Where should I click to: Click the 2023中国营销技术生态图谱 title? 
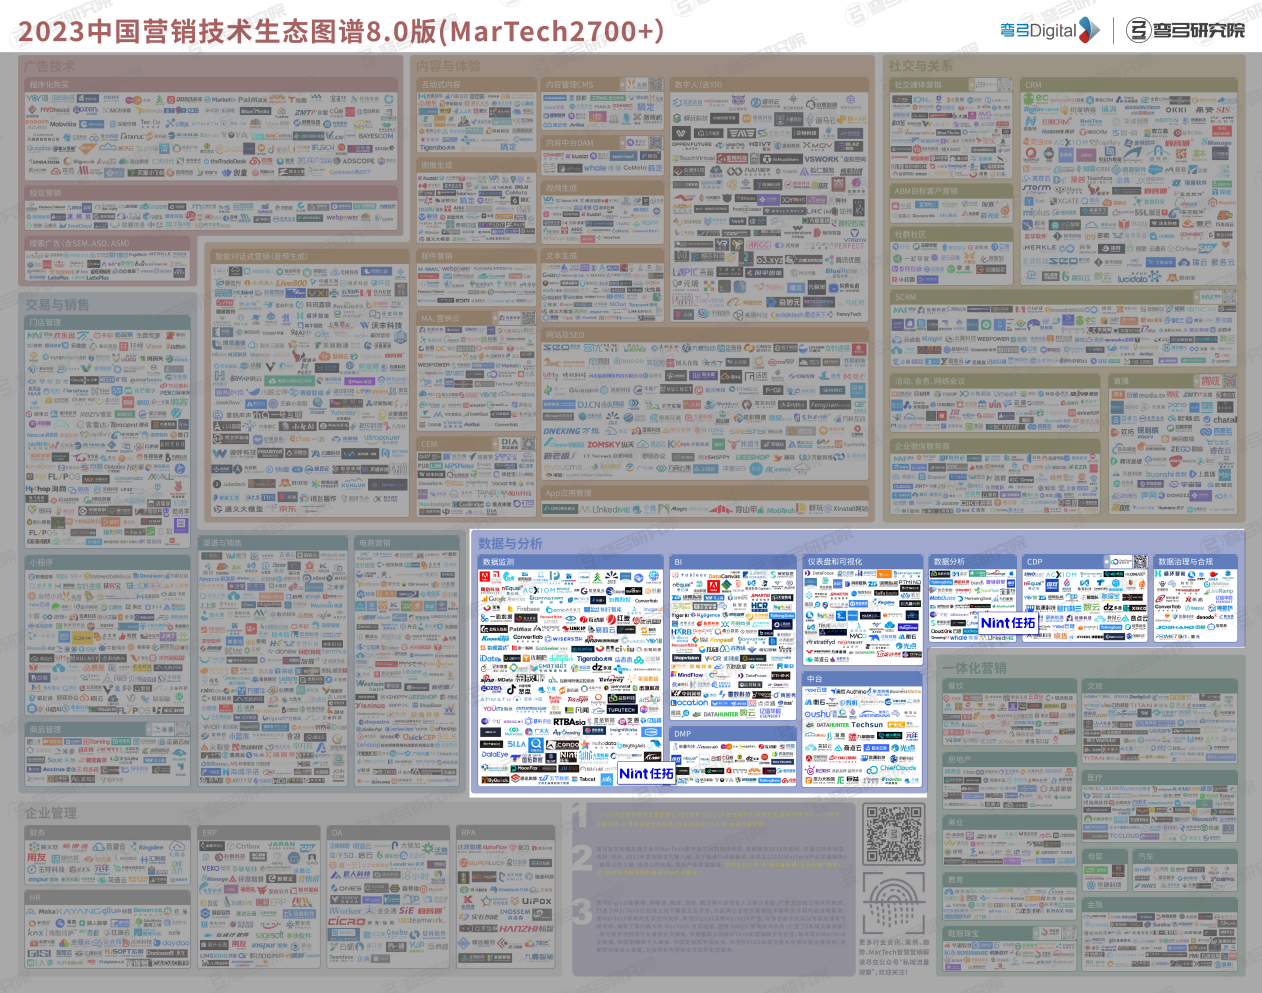tap(340, 31)
